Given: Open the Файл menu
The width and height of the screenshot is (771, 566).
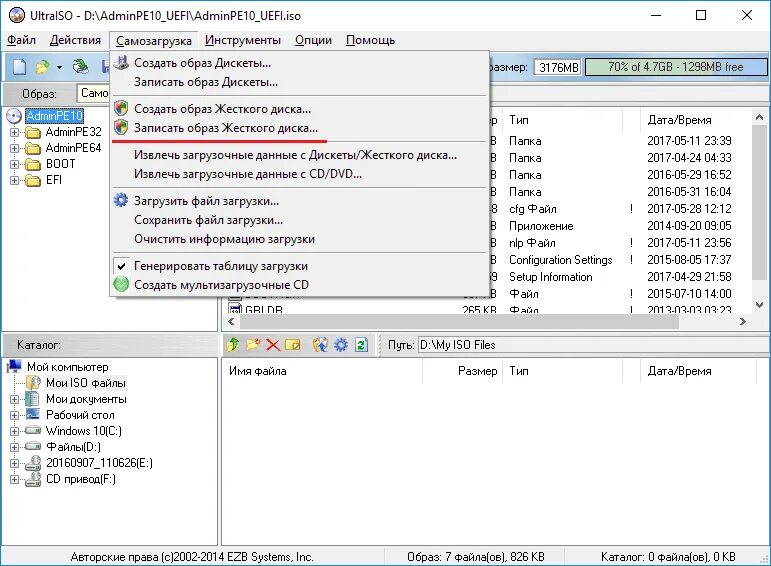Looking at the screenshot, I should click(x=21, y=40).
